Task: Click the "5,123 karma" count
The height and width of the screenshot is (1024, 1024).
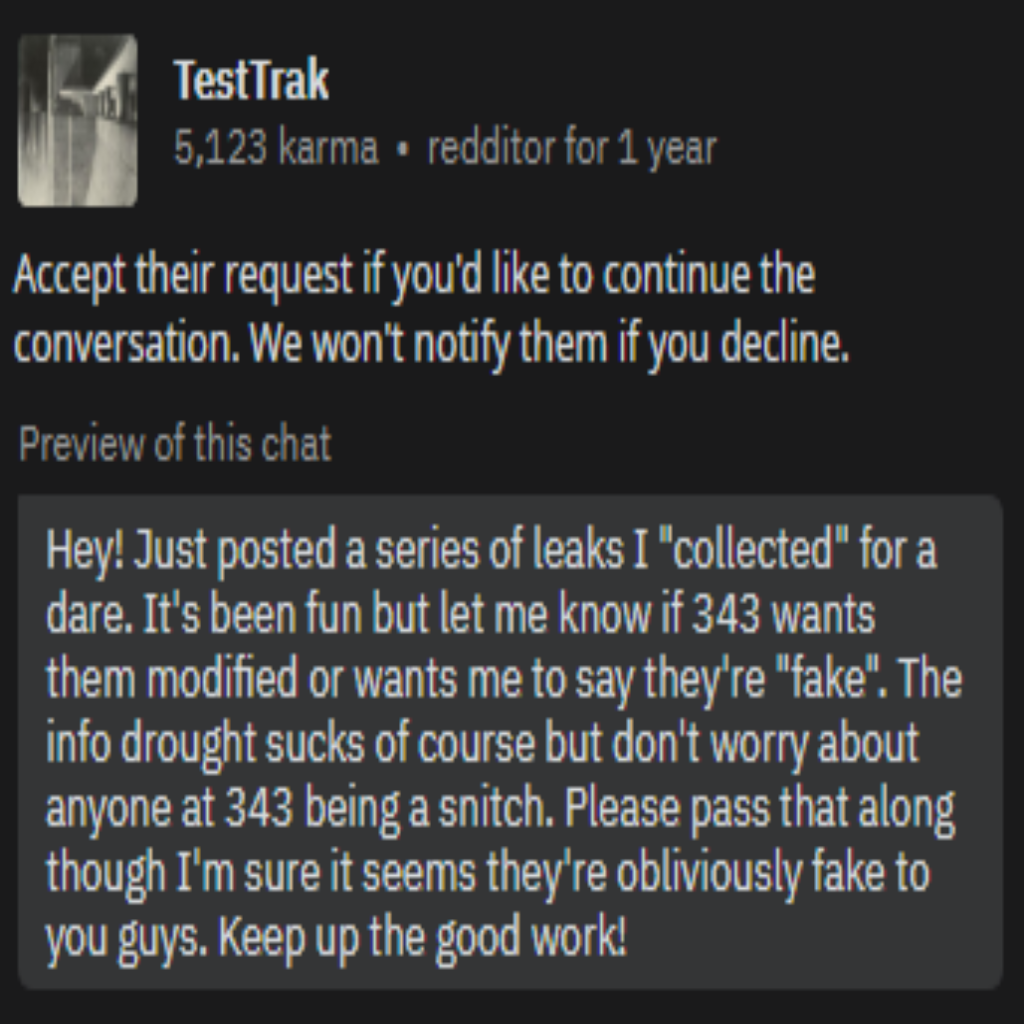Action: 276,149
